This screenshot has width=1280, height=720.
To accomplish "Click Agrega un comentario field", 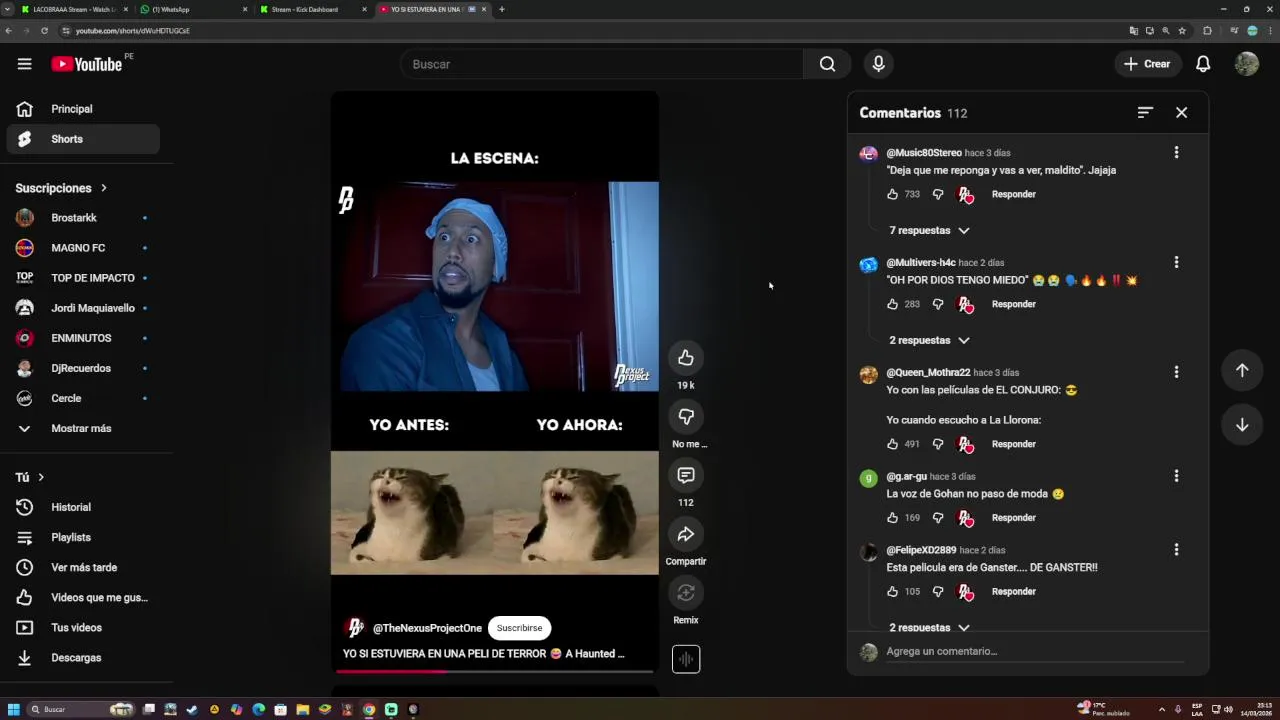I will tap(1034, 651).
